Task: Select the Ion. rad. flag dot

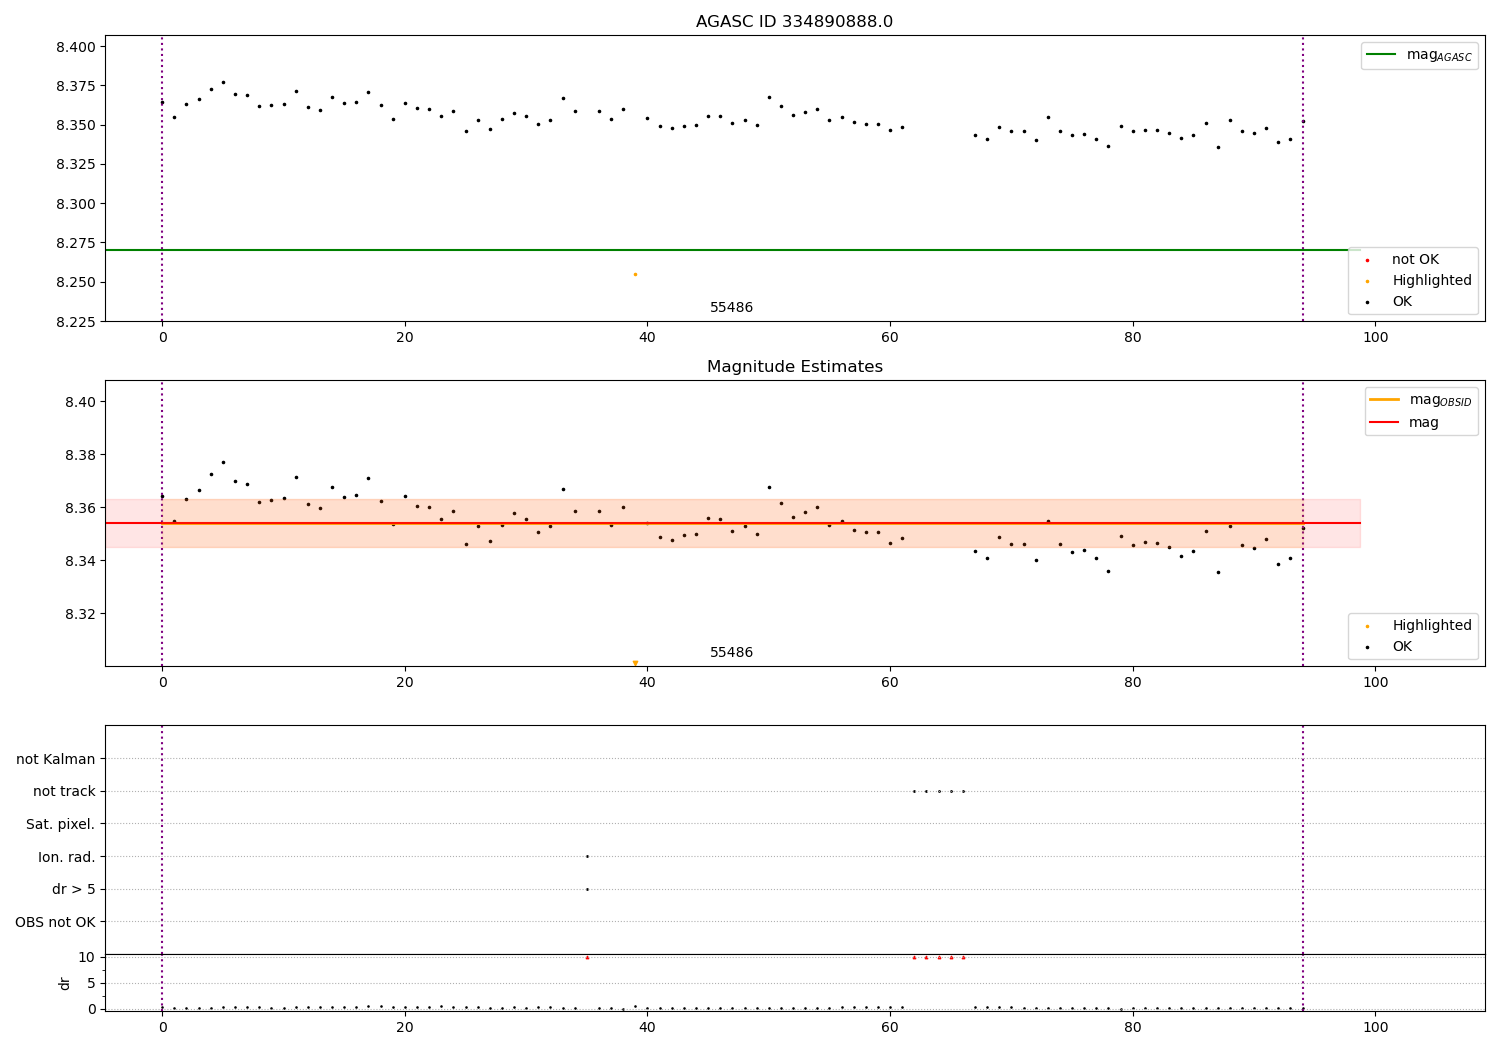Action: coord(587,856)
